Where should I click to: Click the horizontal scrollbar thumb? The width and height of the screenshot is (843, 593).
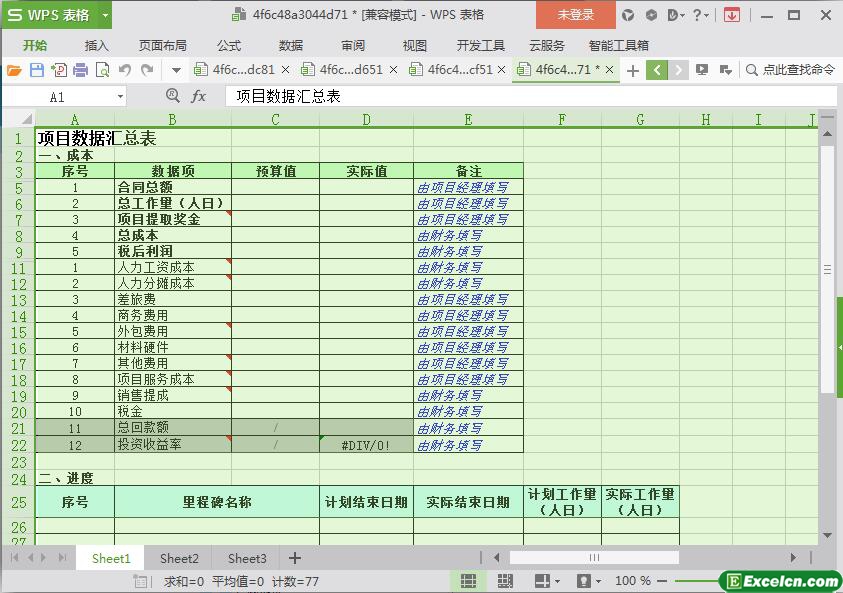click(x=594, y=558)
